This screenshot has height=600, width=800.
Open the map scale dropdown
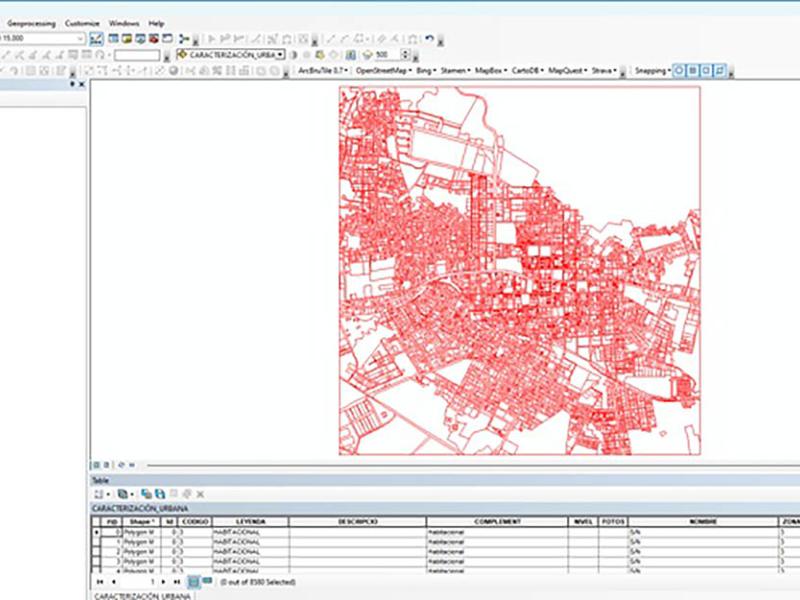click(80, 39)
